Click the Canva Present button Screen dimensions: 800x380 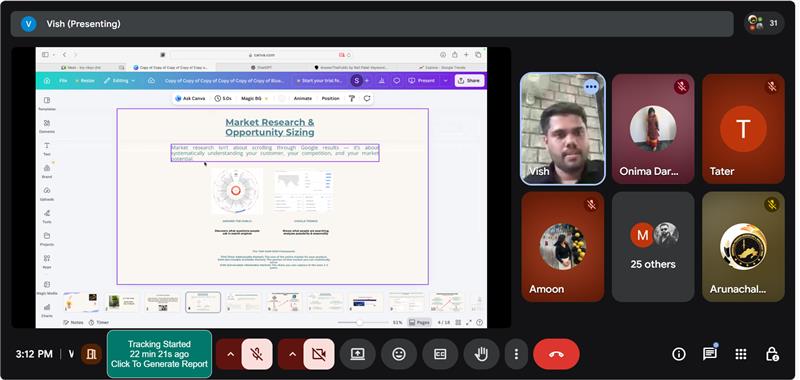tap(421, 81)
